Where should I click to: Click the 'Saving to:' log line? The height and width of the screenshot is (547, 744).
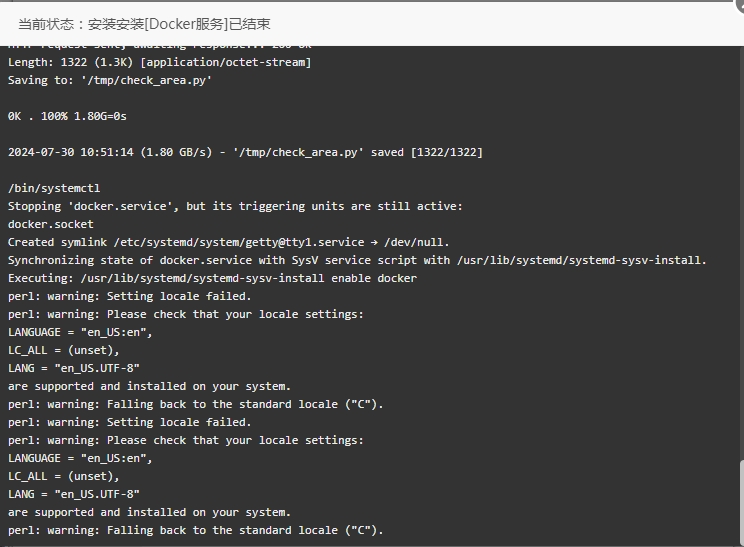click(x=110, y=80)
